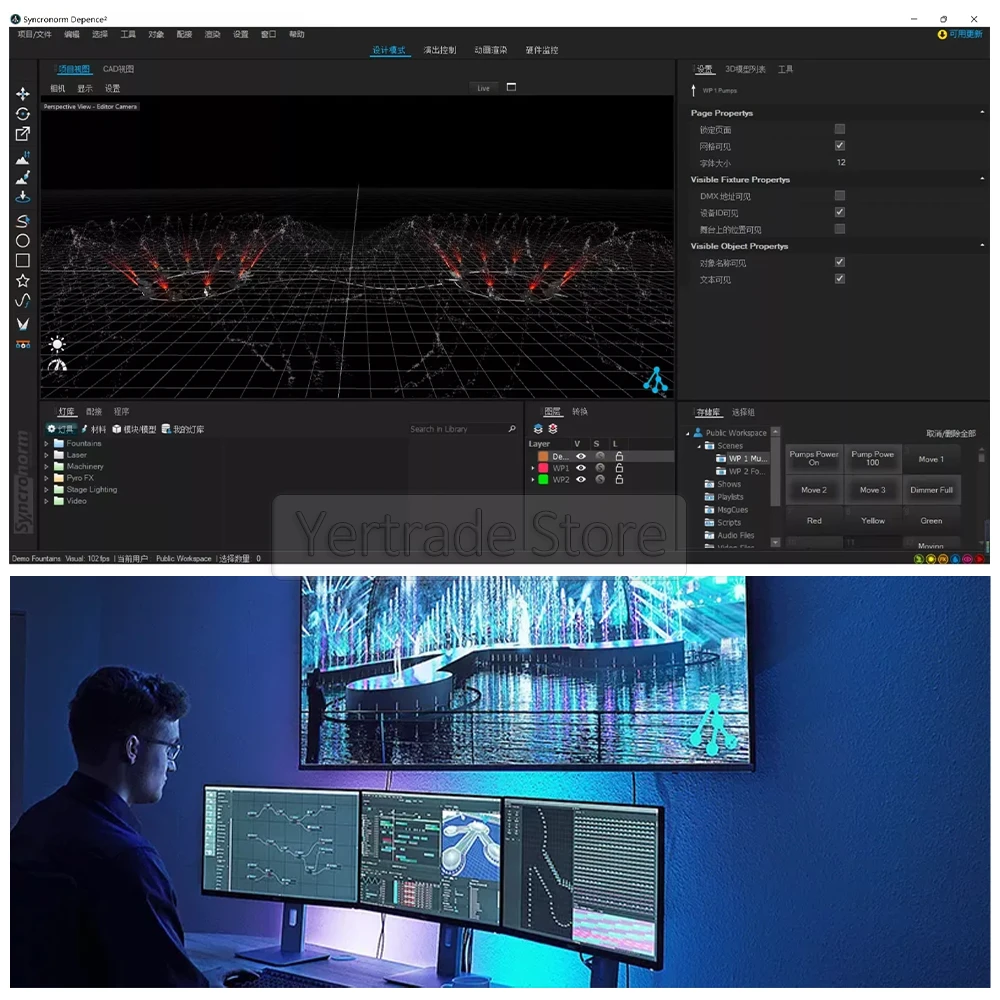Expand the Fountains library folder
This screenshot has width=1000, height=1000.
[x=47, y=443]
